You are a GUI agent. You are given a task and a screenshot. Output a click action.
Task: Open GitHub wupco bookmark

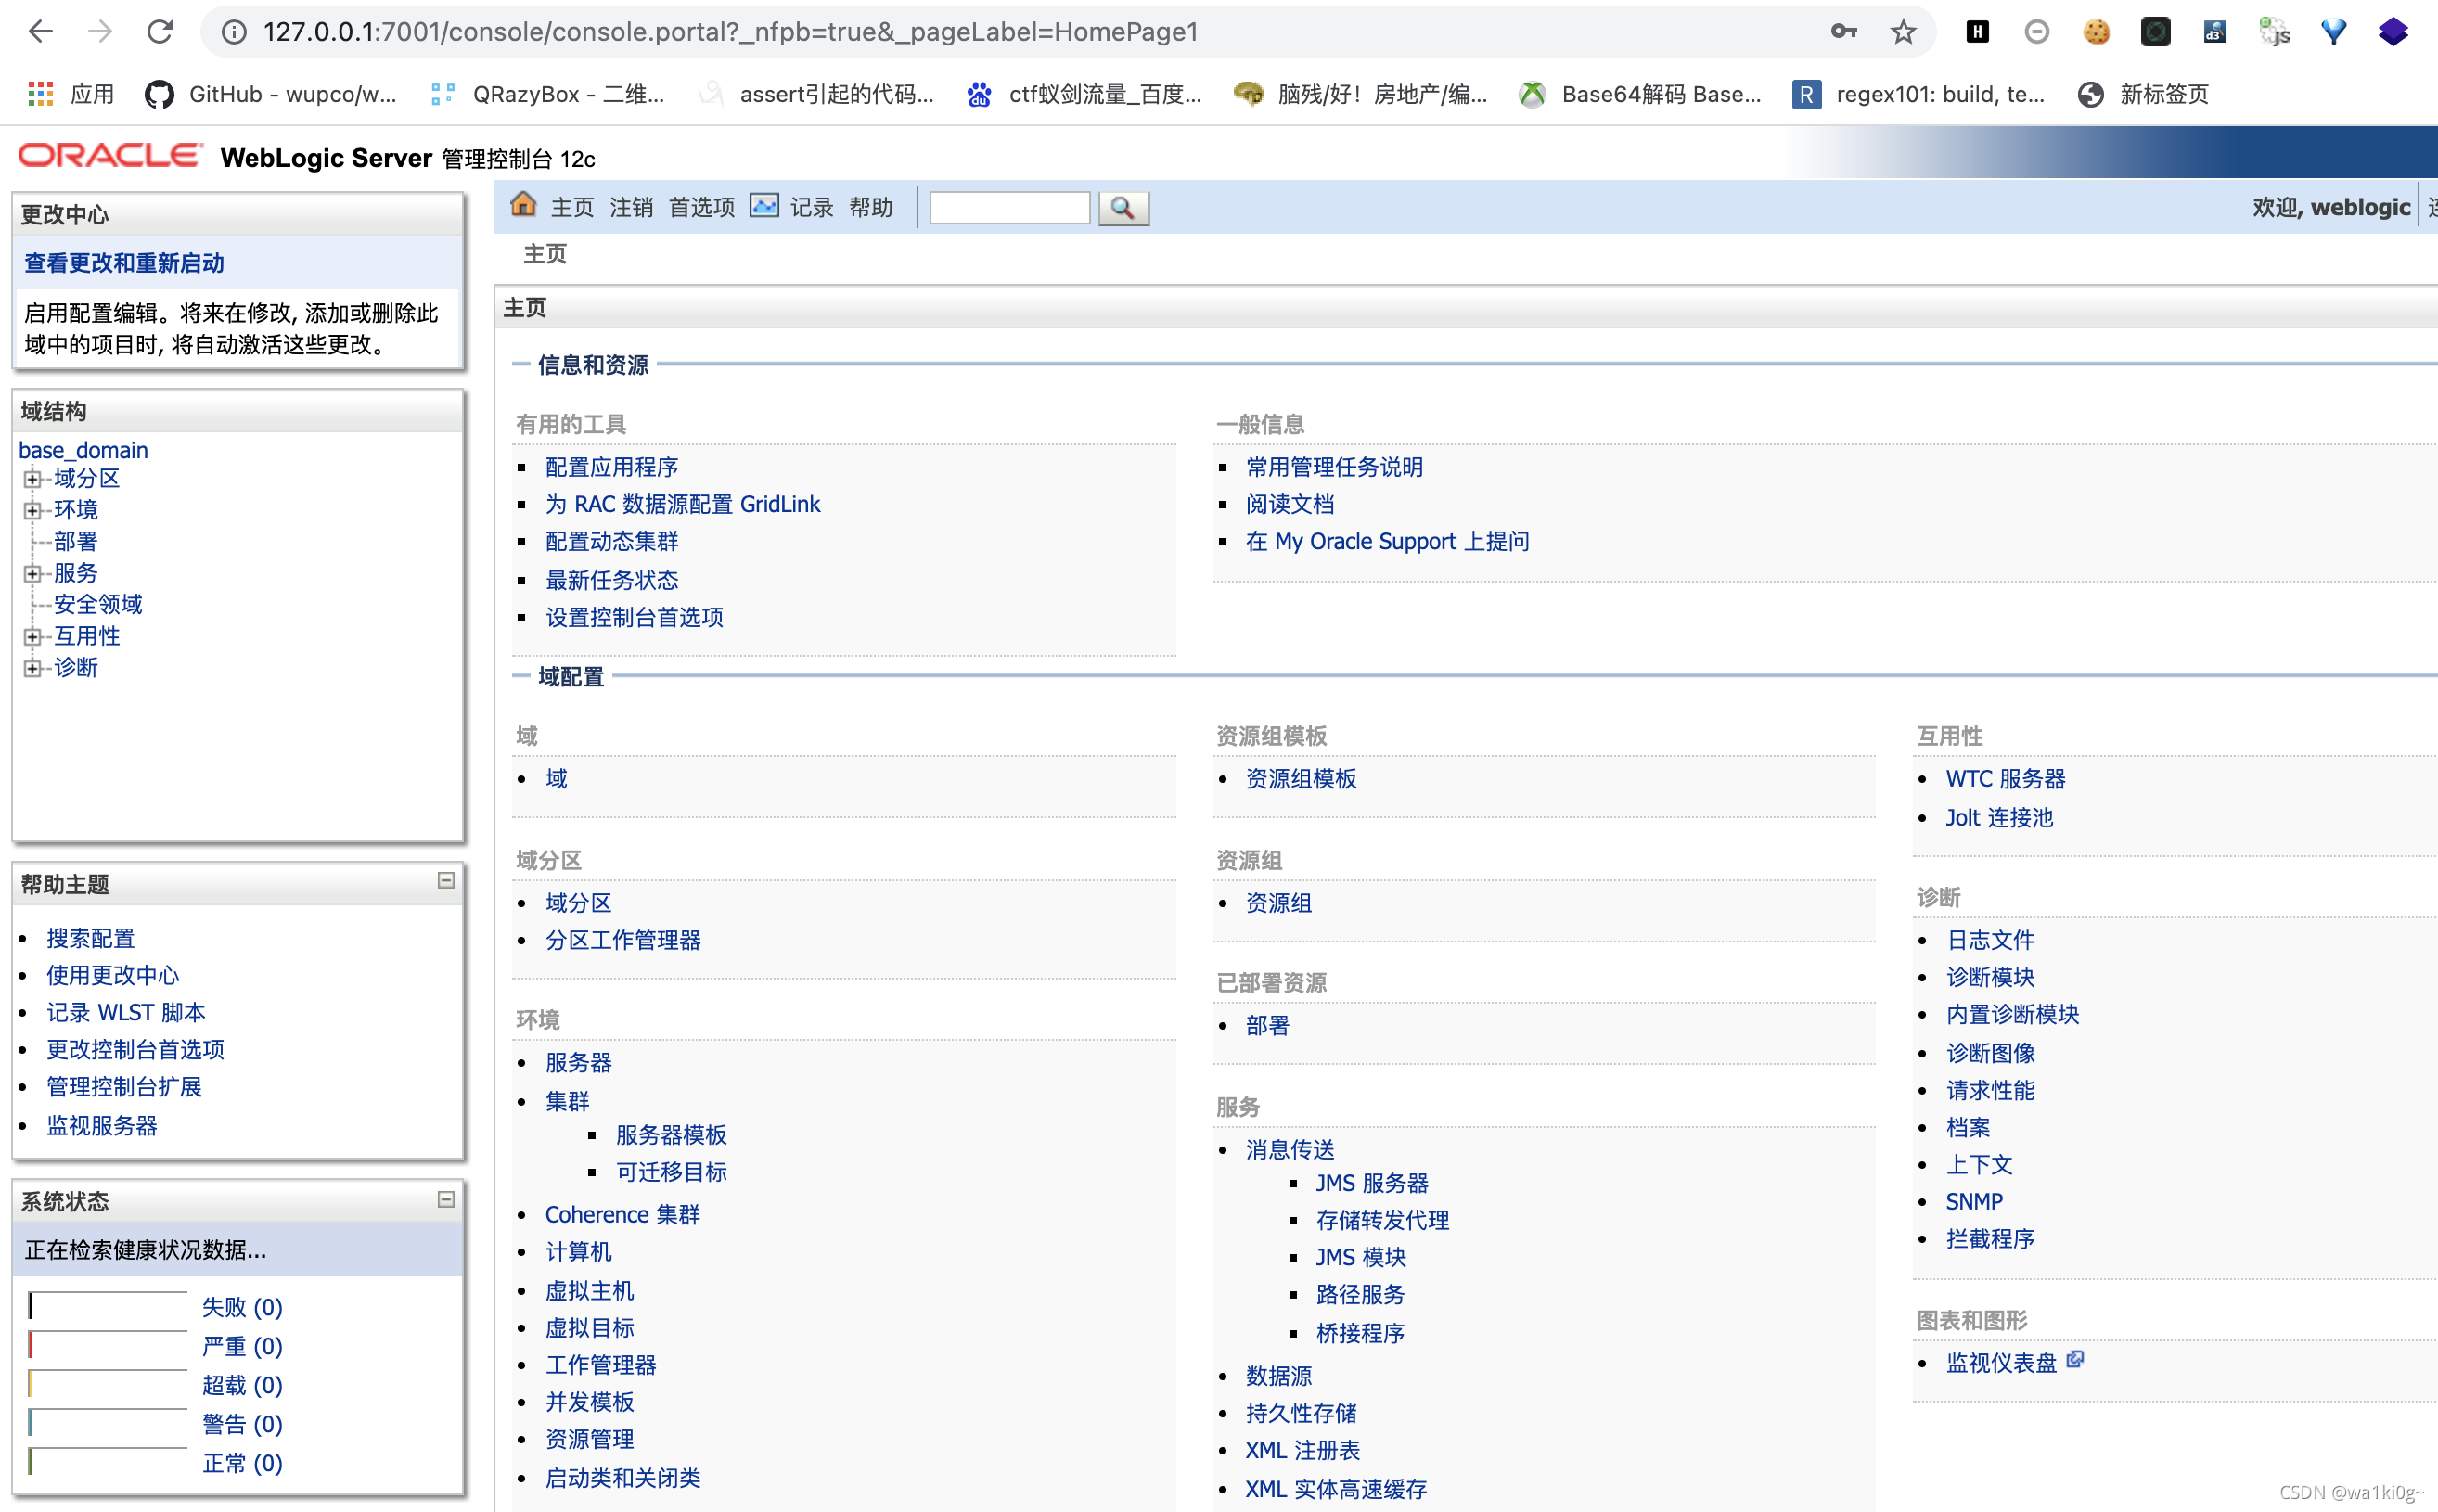pos(271,94)
